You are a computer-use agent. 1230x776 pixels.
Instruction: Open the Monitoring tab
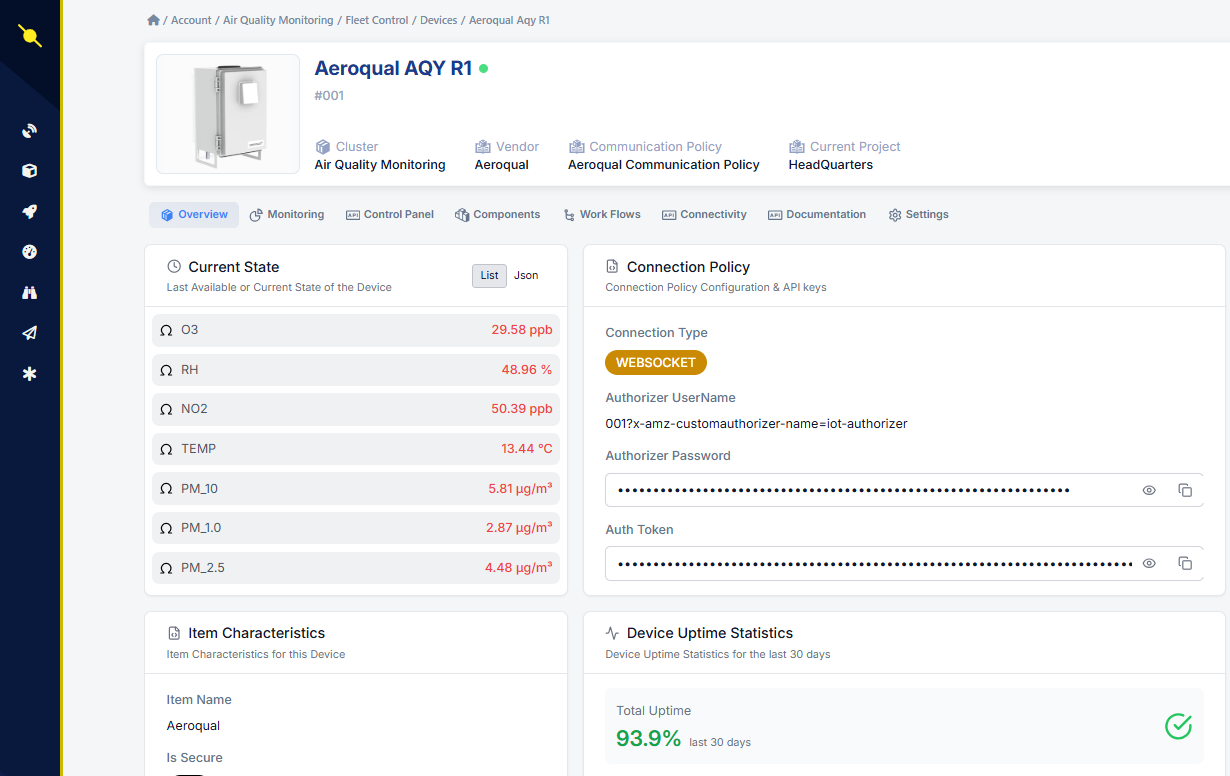[x=287, y=215]
